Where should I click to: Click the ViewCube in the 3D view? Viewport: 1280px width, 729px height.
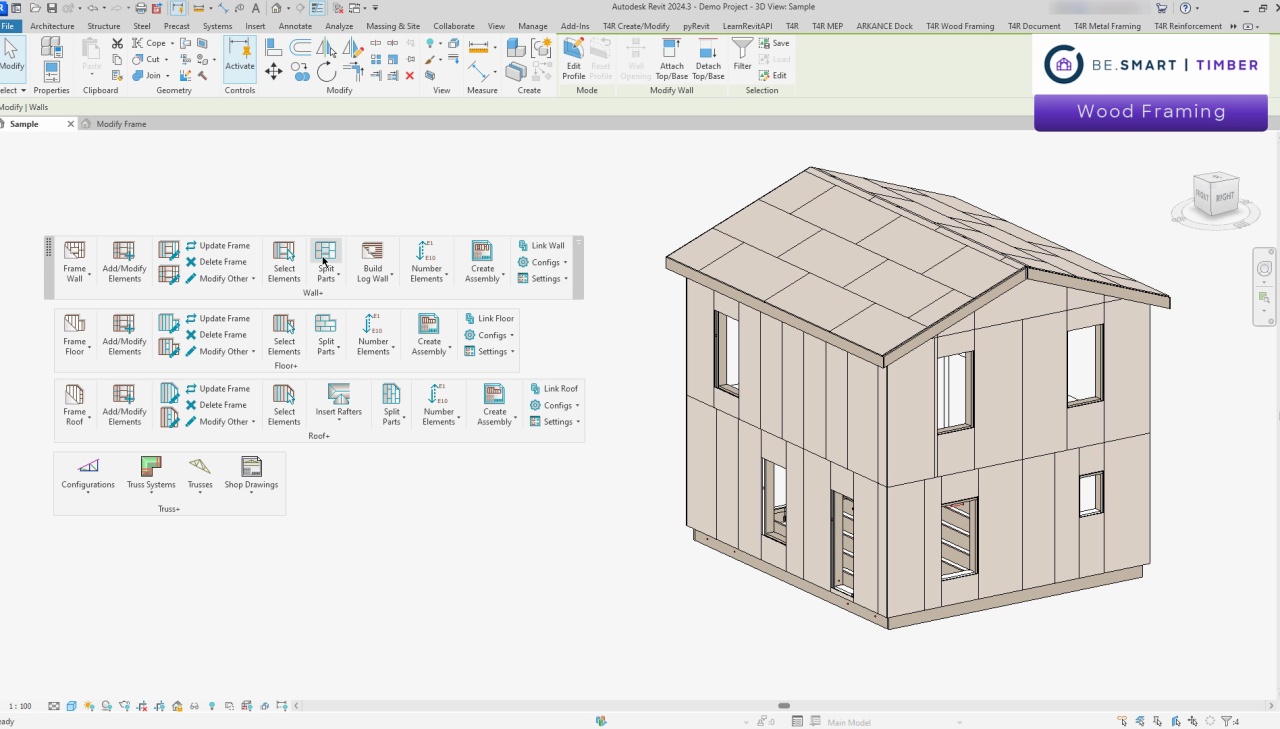(x=1215, y=192)
